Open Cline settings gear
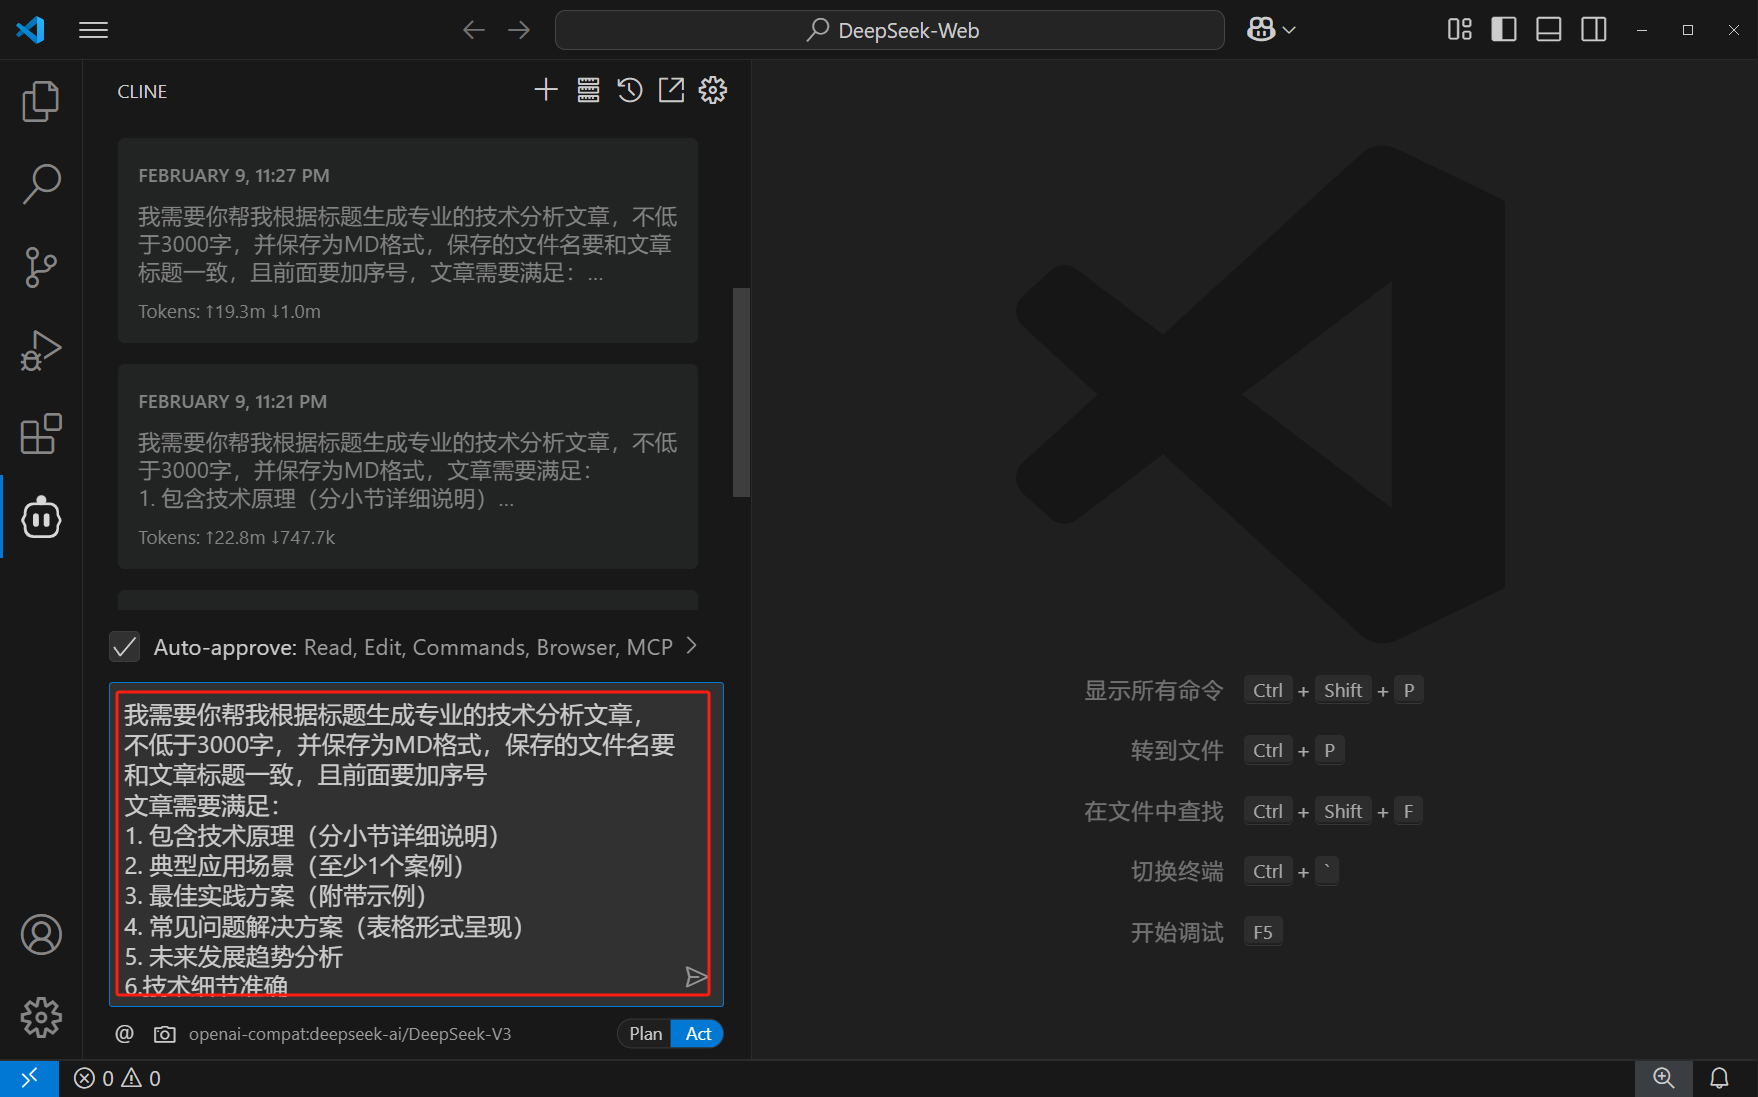This screenshot has width=1758, height=1097. pyautogui.click(x=713, y=90)
